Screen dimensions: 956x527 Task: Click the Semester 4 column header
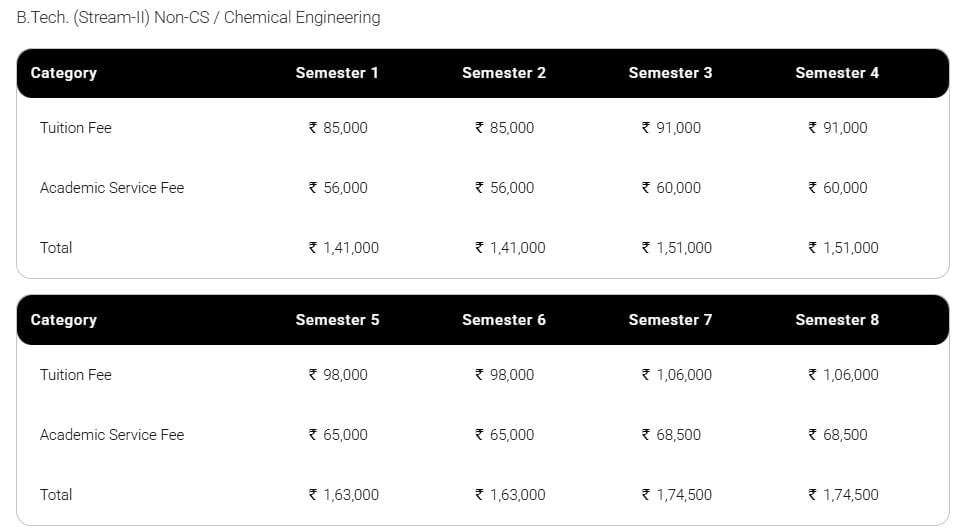837,73
